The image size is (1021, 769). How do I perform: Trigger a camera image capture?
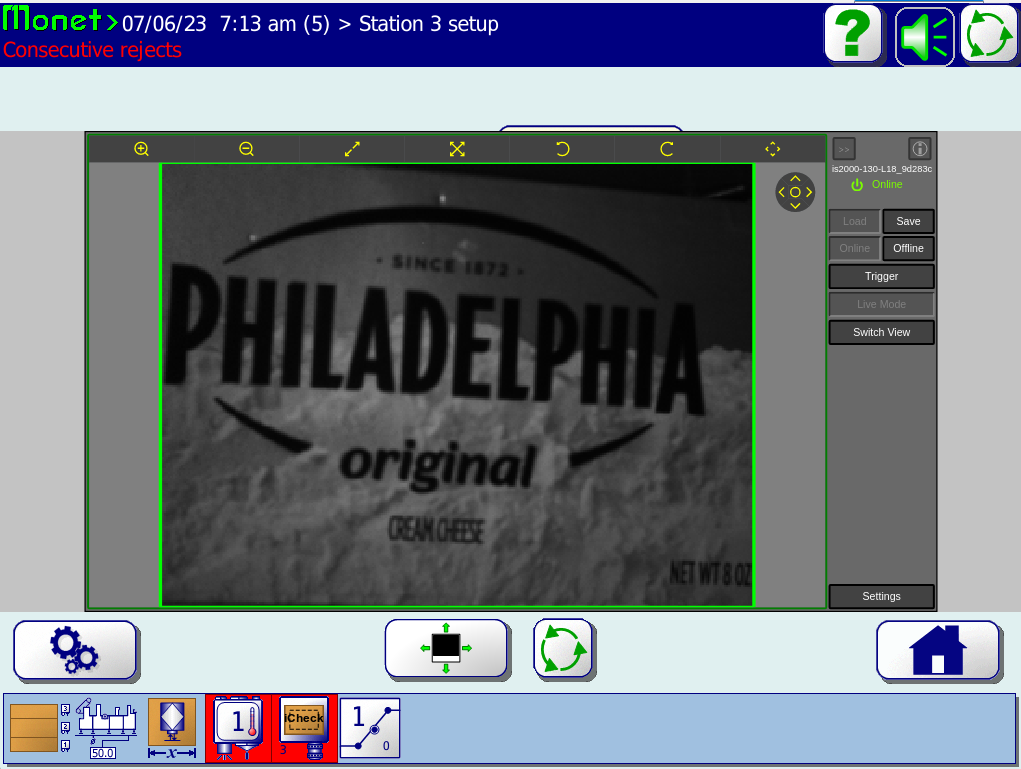point(882,277)
